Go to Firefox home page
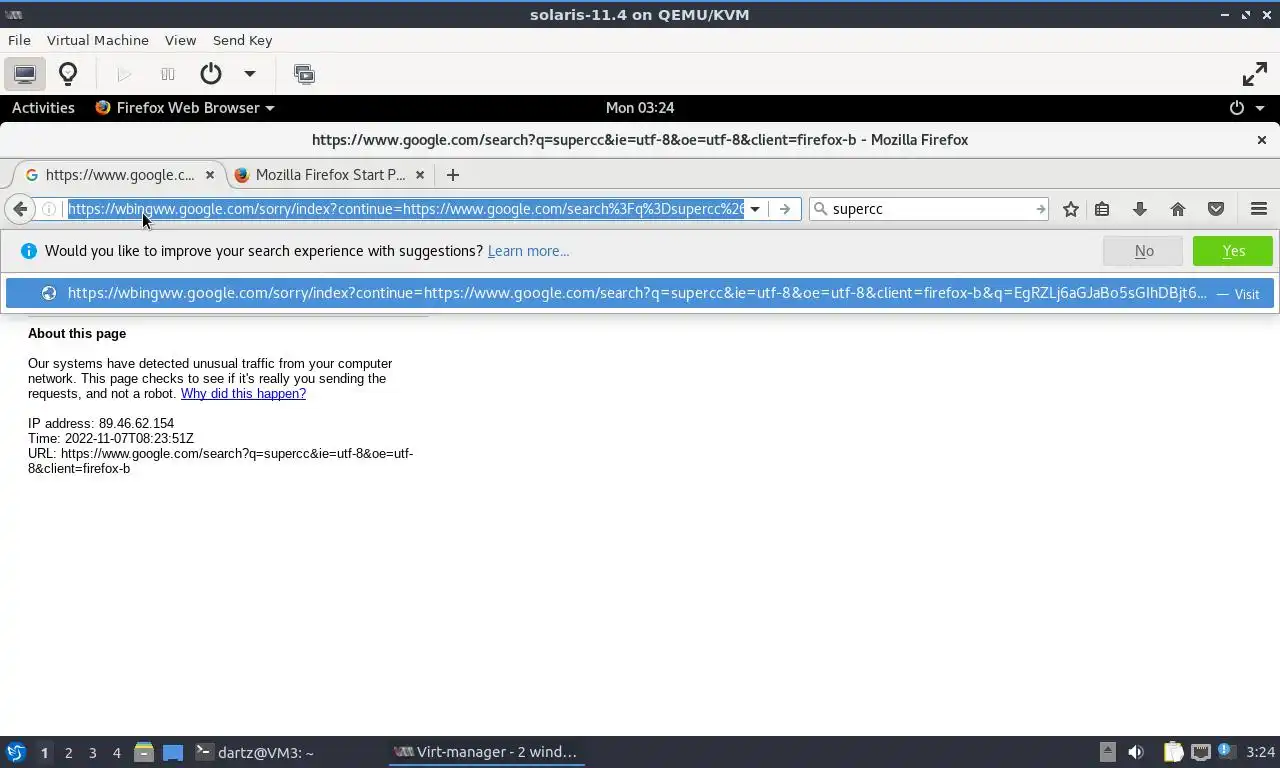 (1177, 209)
